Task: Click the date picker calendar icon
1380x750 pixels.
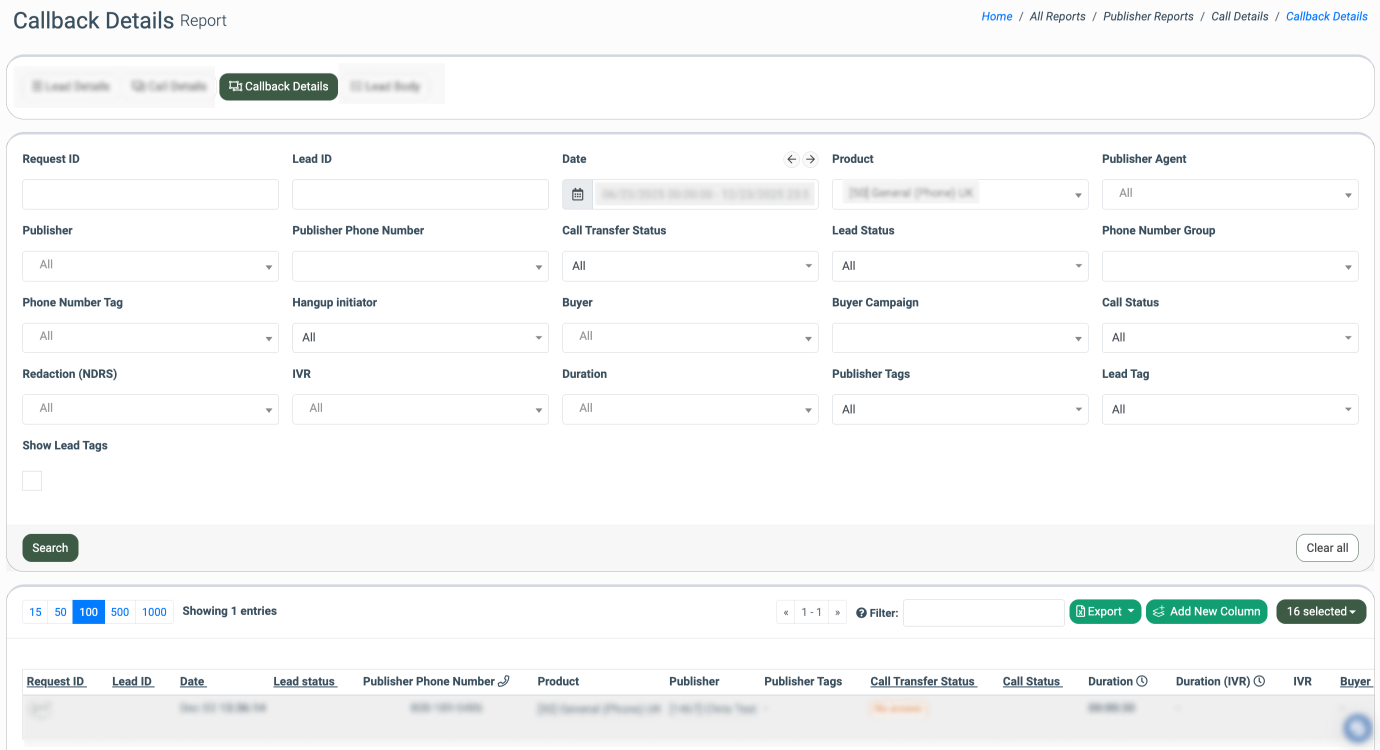Action: coord(577,194)
